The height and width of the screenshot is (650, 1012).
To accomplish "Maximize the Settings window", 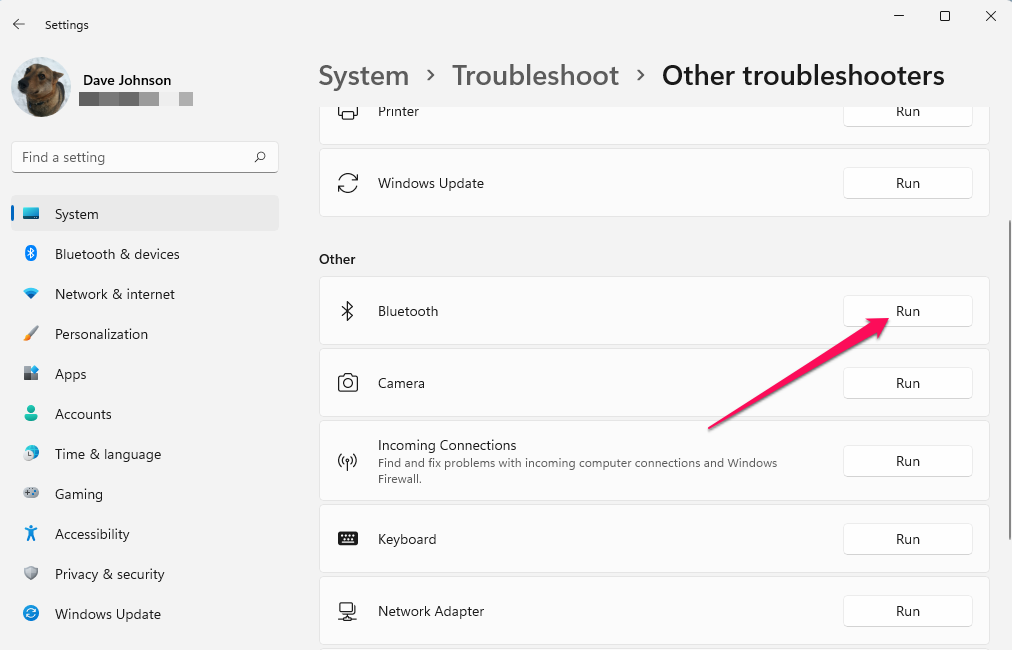I will click(x=945, y=16).
